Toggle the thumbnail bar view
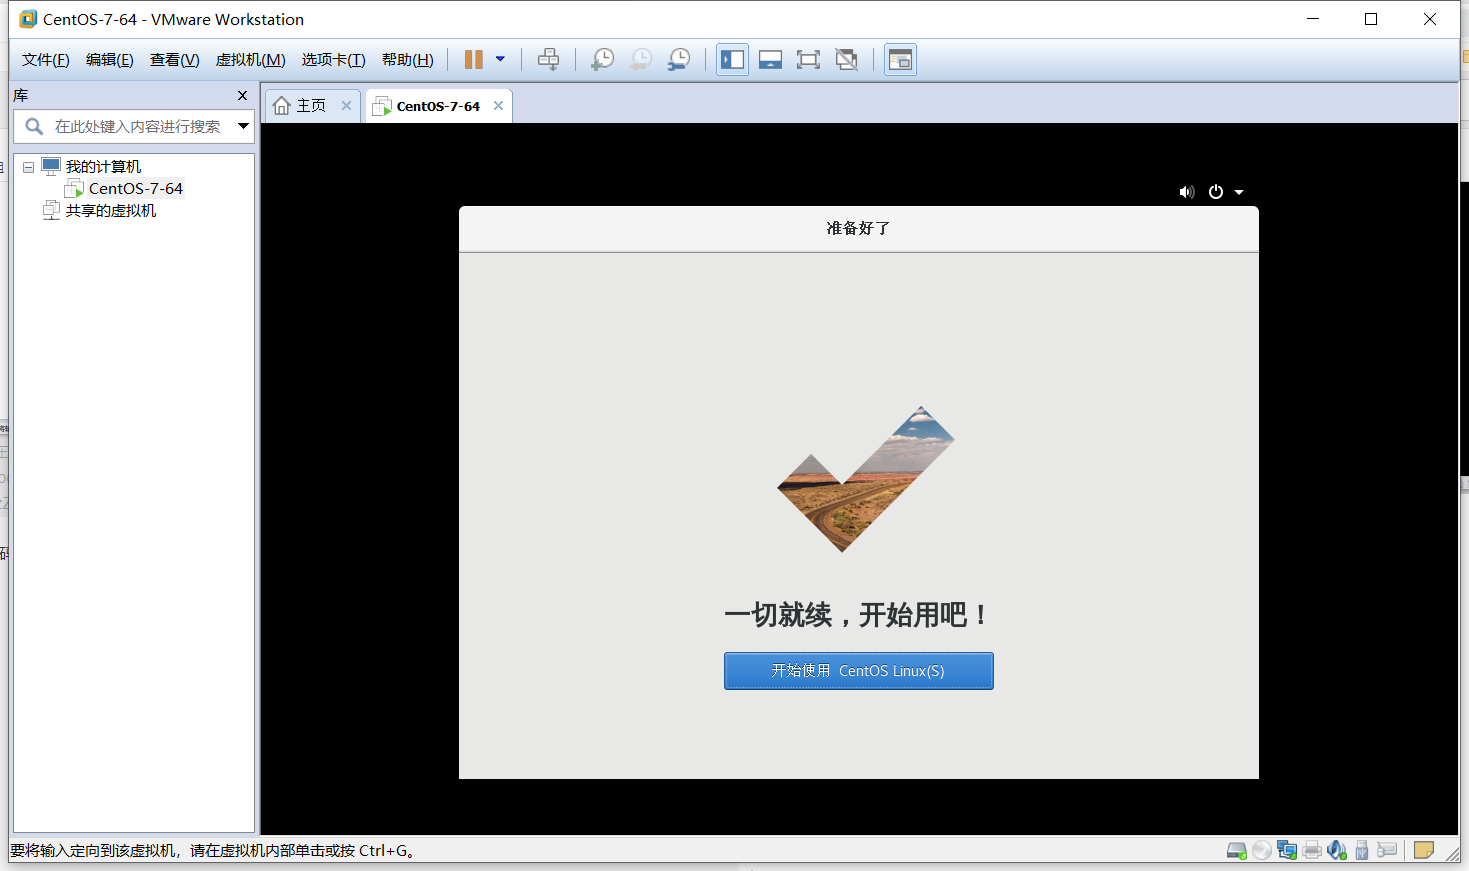The height and width of the screenshot is (871, 1469). [770, 60]
